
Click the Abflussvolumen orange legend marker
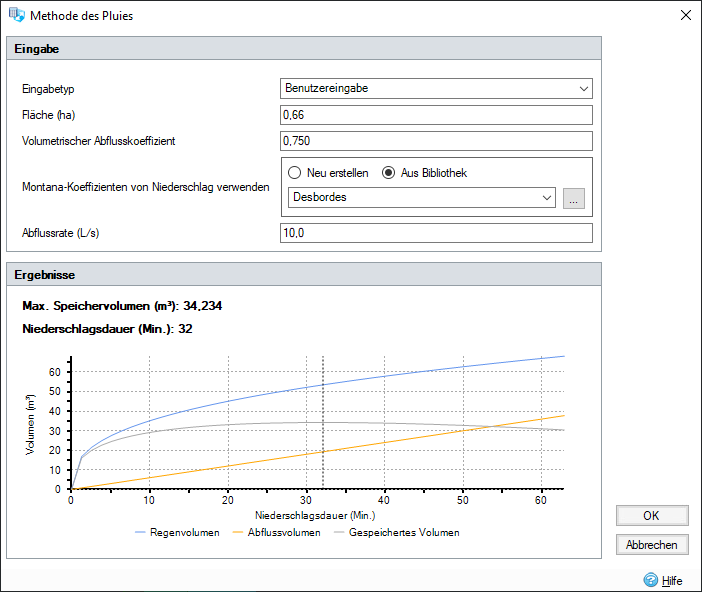[x=238, y=532]
